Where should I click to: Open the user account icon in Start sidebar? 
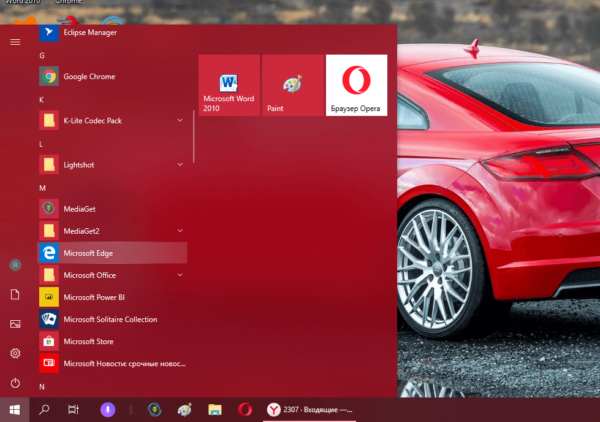coord(15,265)
